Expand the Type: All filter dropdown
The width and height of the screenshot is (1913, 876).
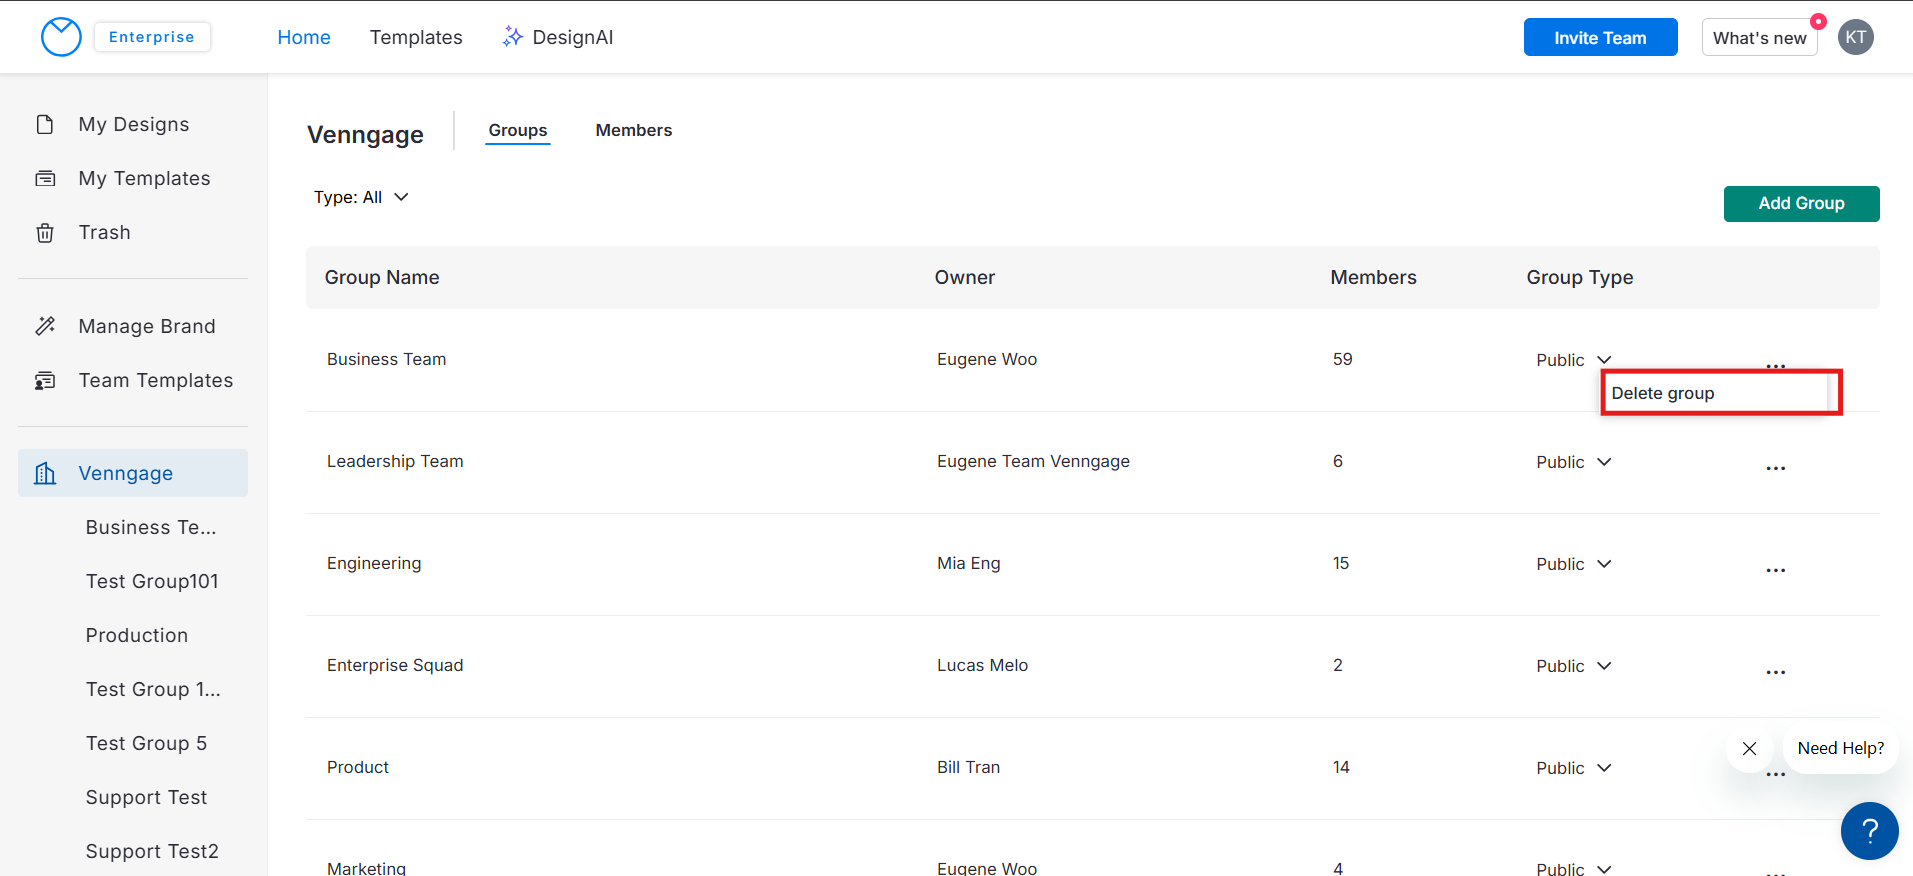361,197
